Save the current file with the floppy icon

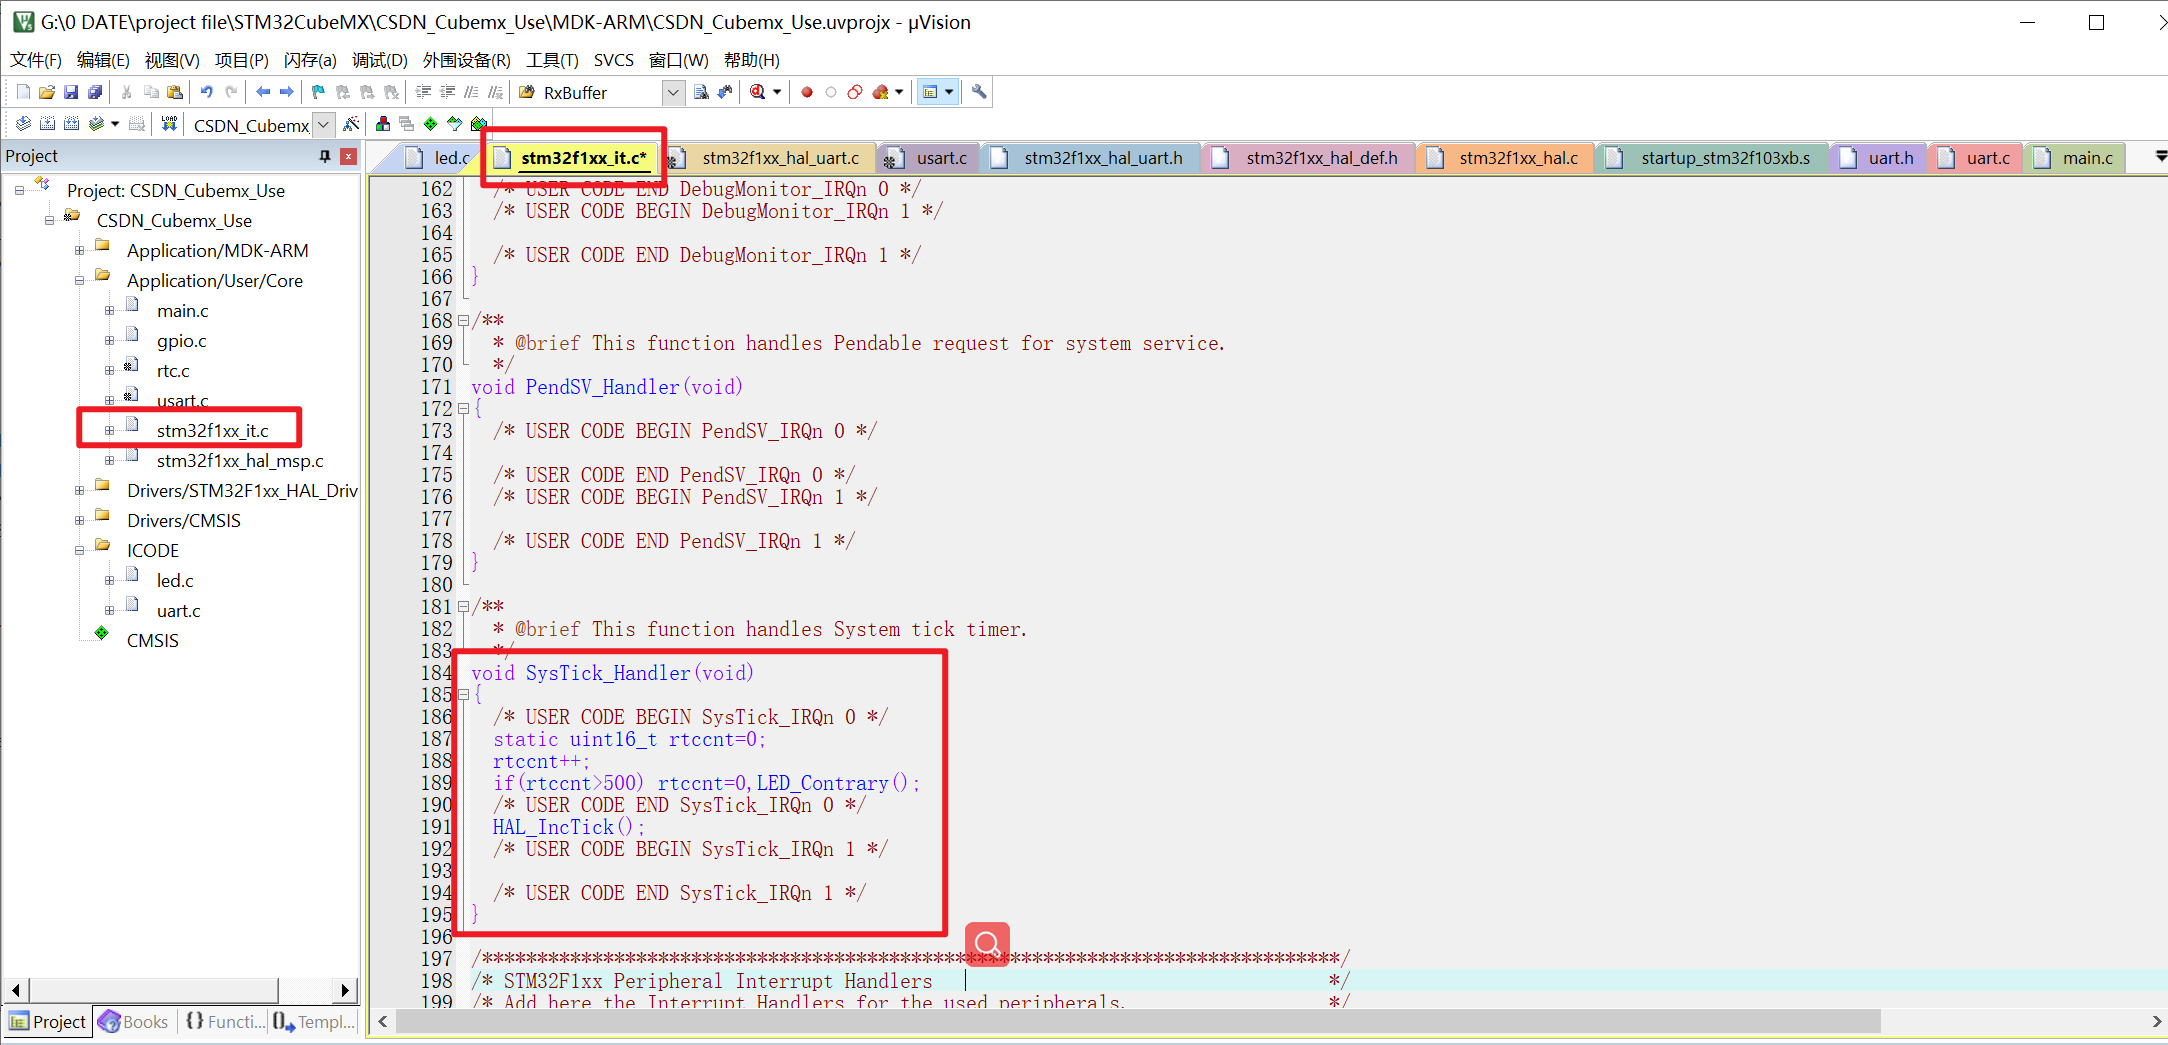tap(71, 92)
